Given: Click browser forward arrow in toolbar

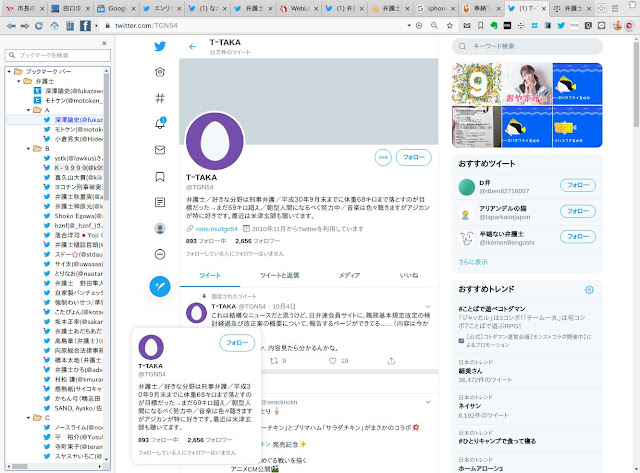Looking at the screenshot, I should click(25, 26).
